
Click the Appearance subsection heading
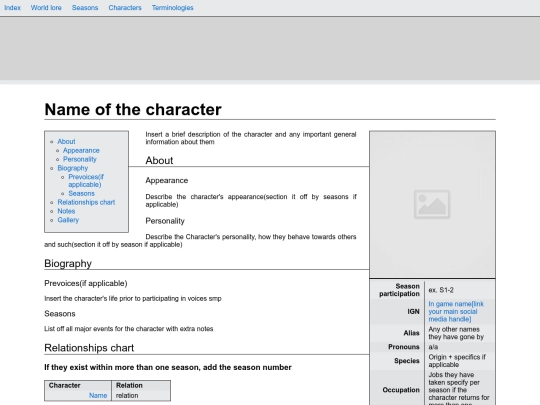pos(167,180)
